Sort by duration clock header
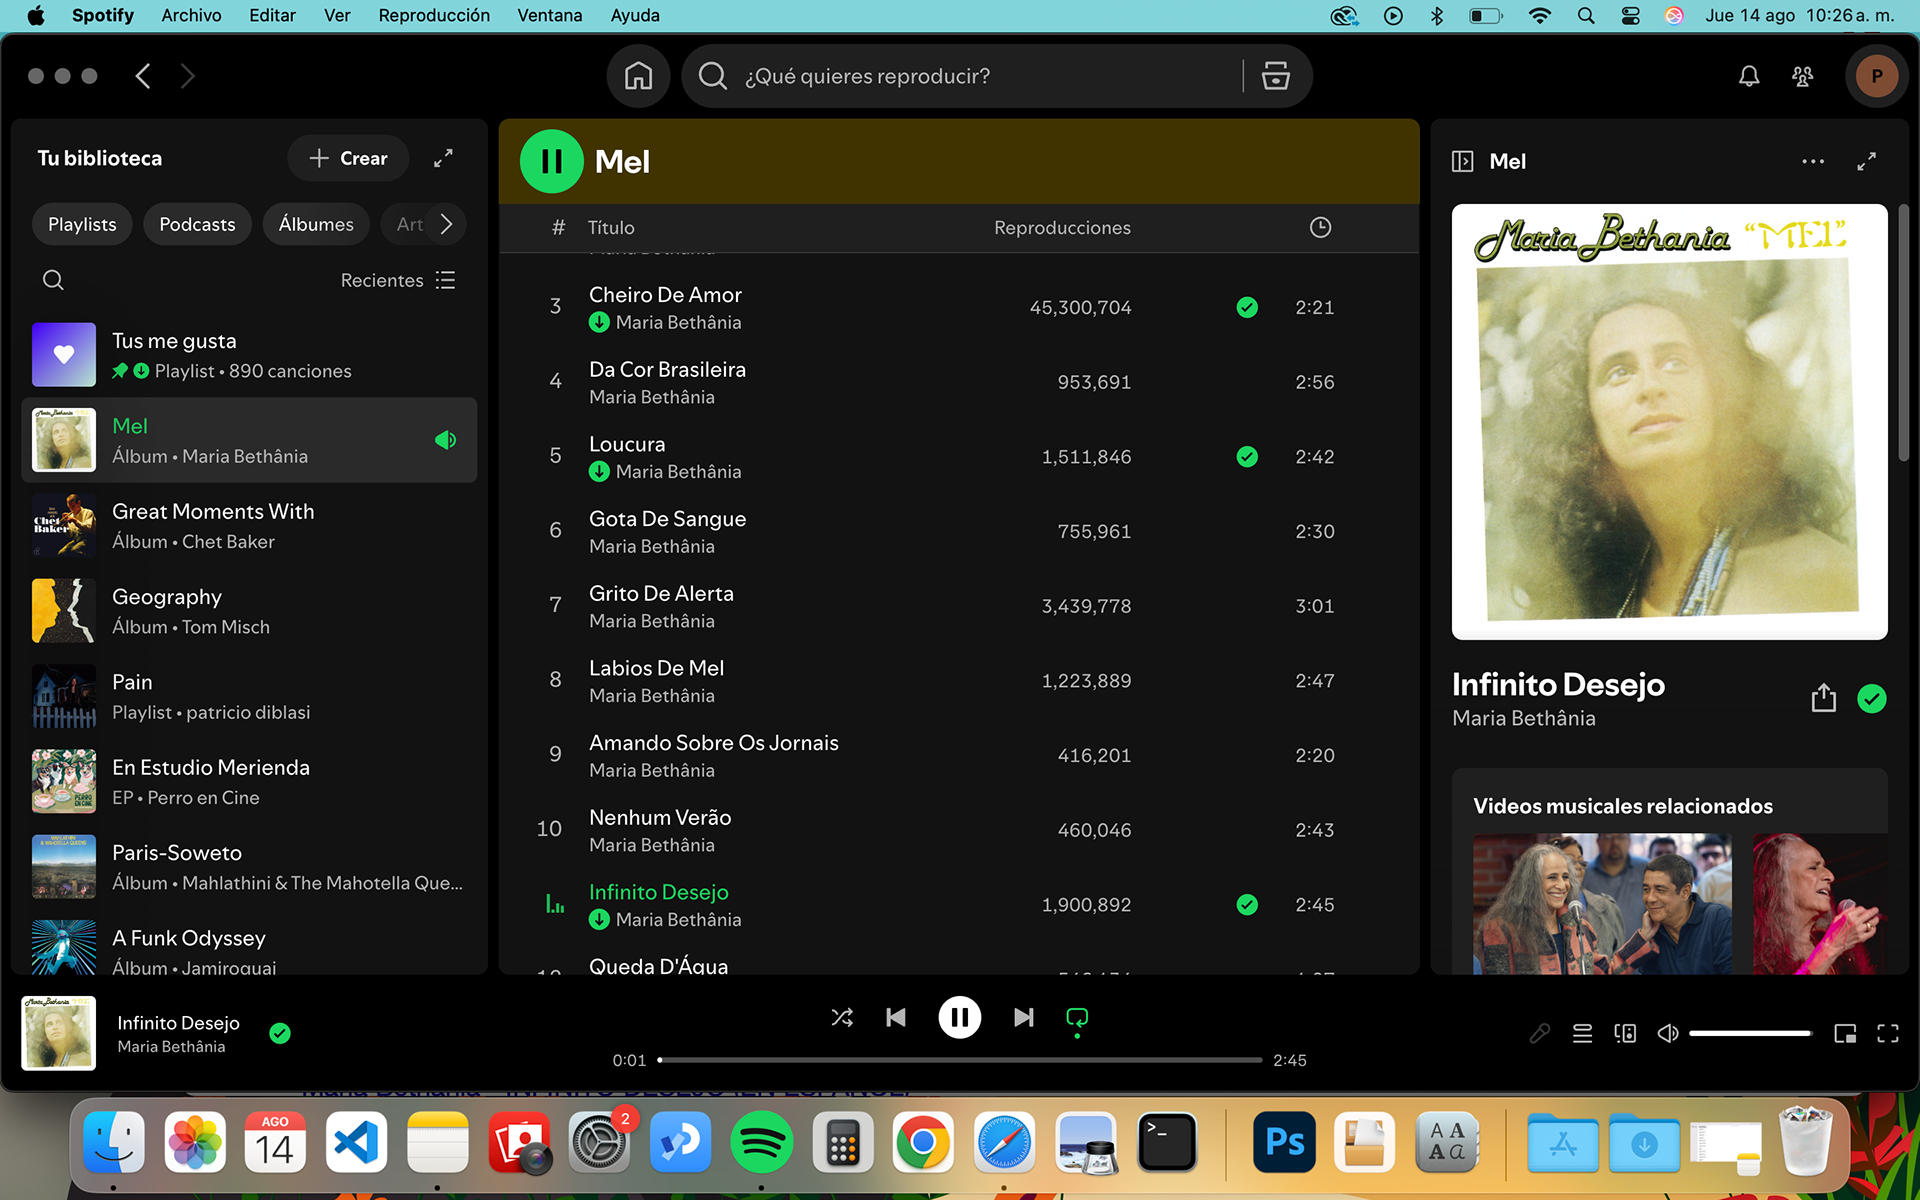 click(1320, 227)
